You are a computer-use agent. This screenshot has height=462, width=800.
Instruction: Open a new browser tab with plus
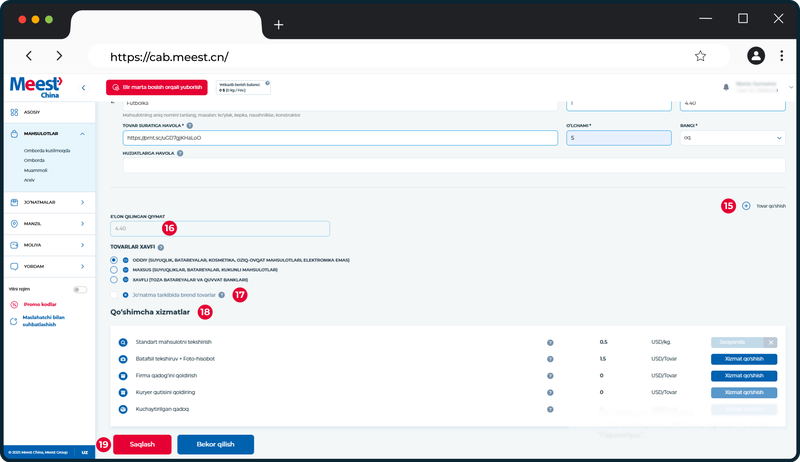tap(279, 24)
